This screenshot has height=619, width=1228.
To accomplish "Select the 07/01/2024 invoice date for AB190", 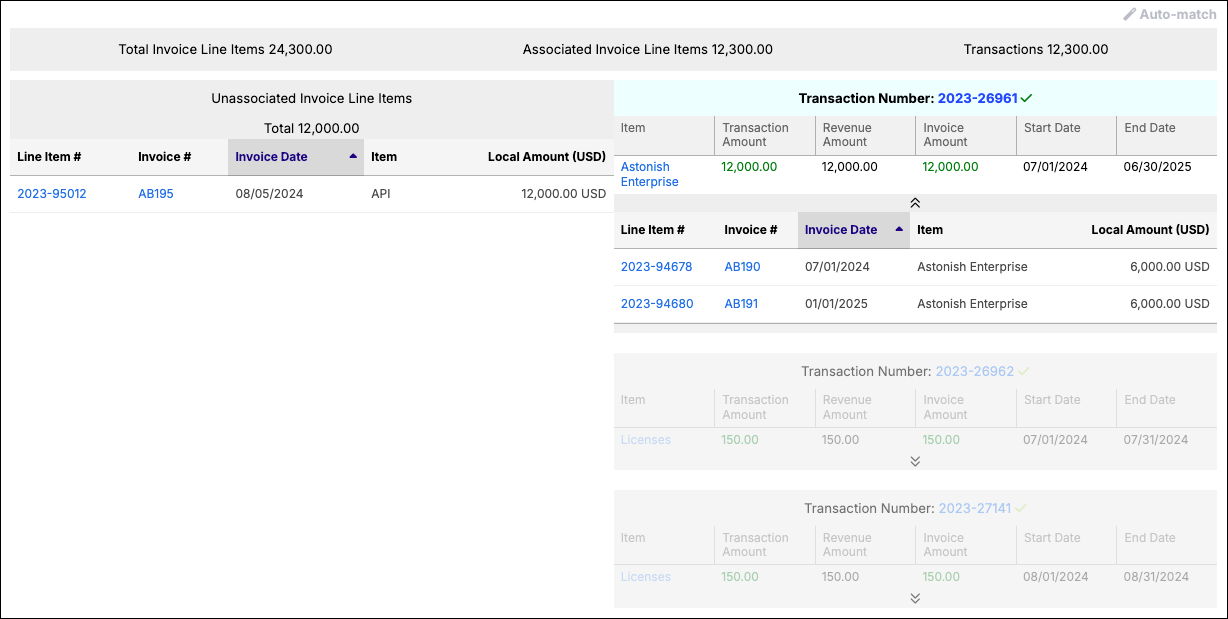I will point(837,267).
